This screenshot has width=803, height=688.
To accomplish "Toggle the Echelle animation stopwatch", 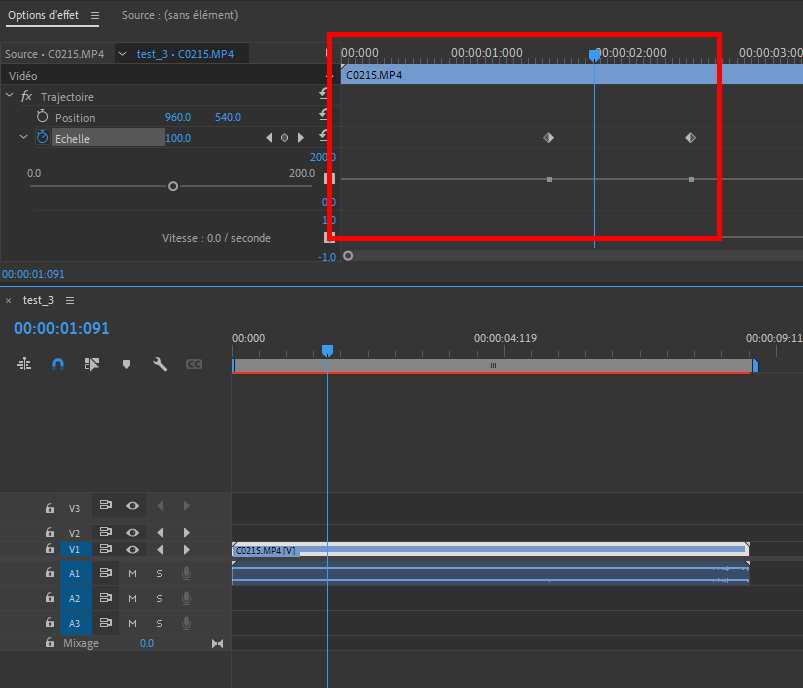I will (43, 137).
